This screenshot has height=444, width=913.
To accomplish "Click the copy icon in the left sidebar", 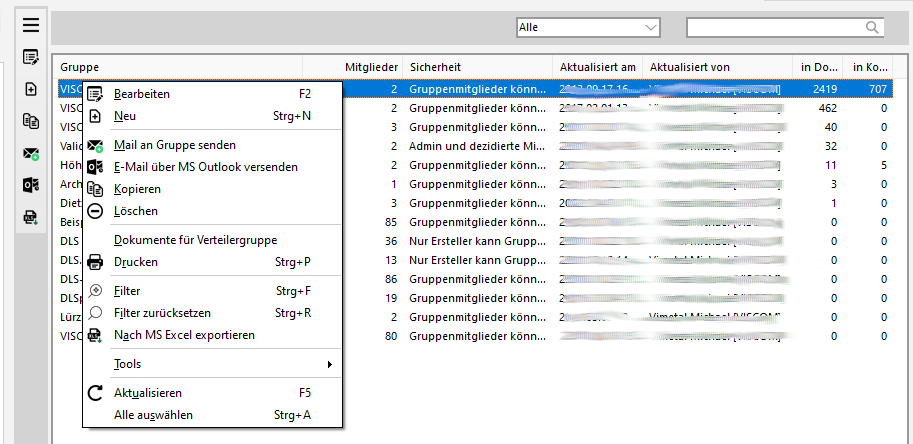I will 31,121.
